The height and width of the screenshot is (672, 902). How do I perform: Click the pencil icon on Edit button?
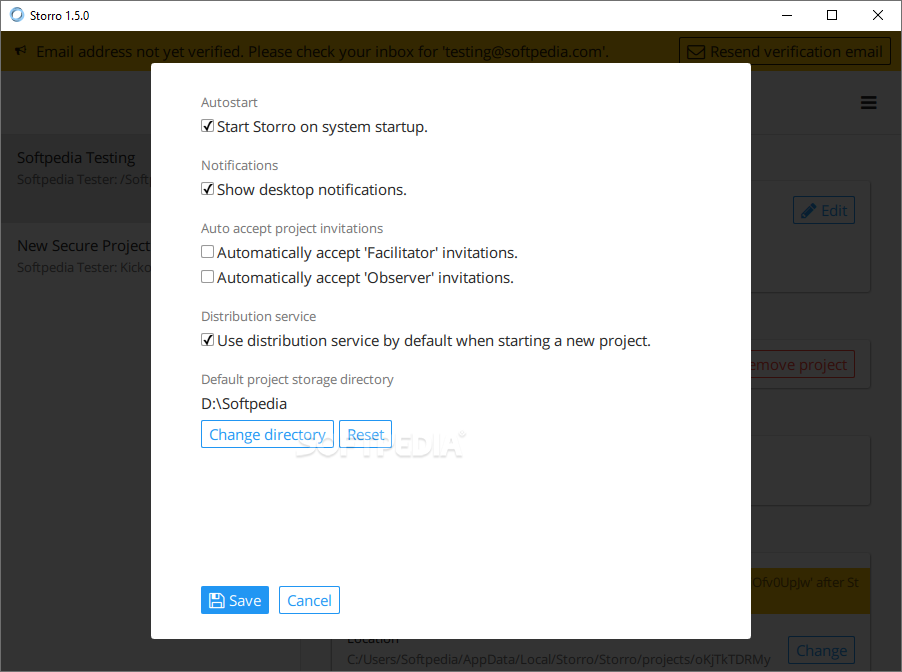point(808,211)
